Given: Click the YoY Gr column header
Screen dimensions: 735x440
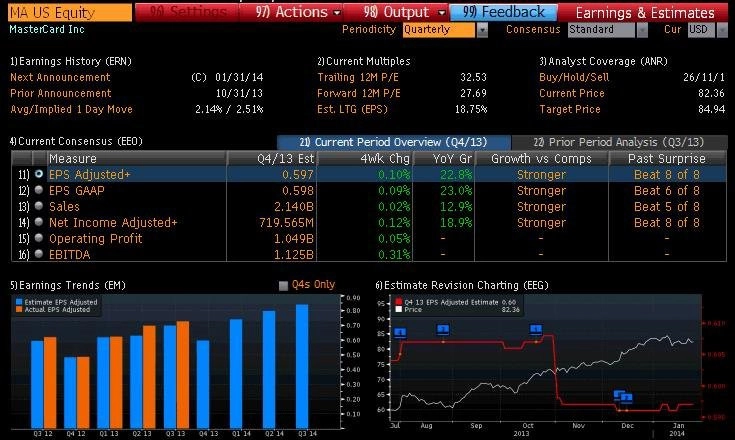Looking at the screenshot, I should (443, 159).
